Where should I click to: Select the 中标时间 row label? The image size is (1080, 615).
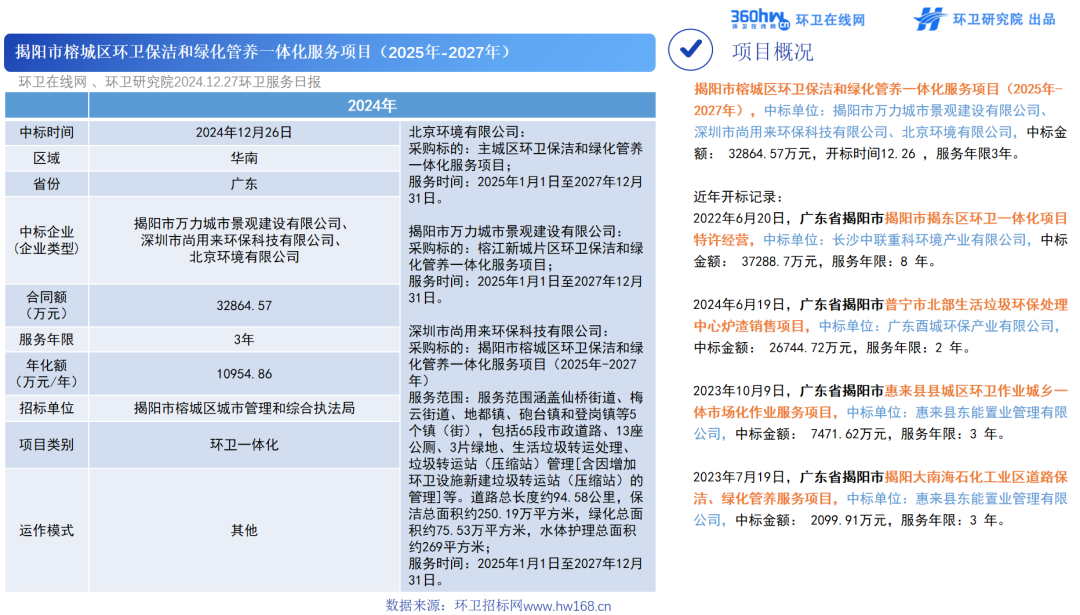pyautogui.click(x=47, y=132)
